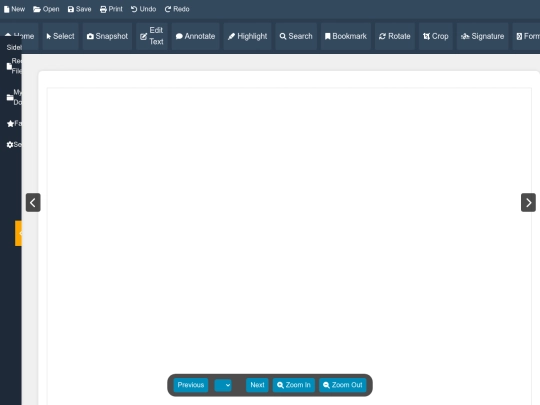Open the Search tool

[x=296, y=36]
